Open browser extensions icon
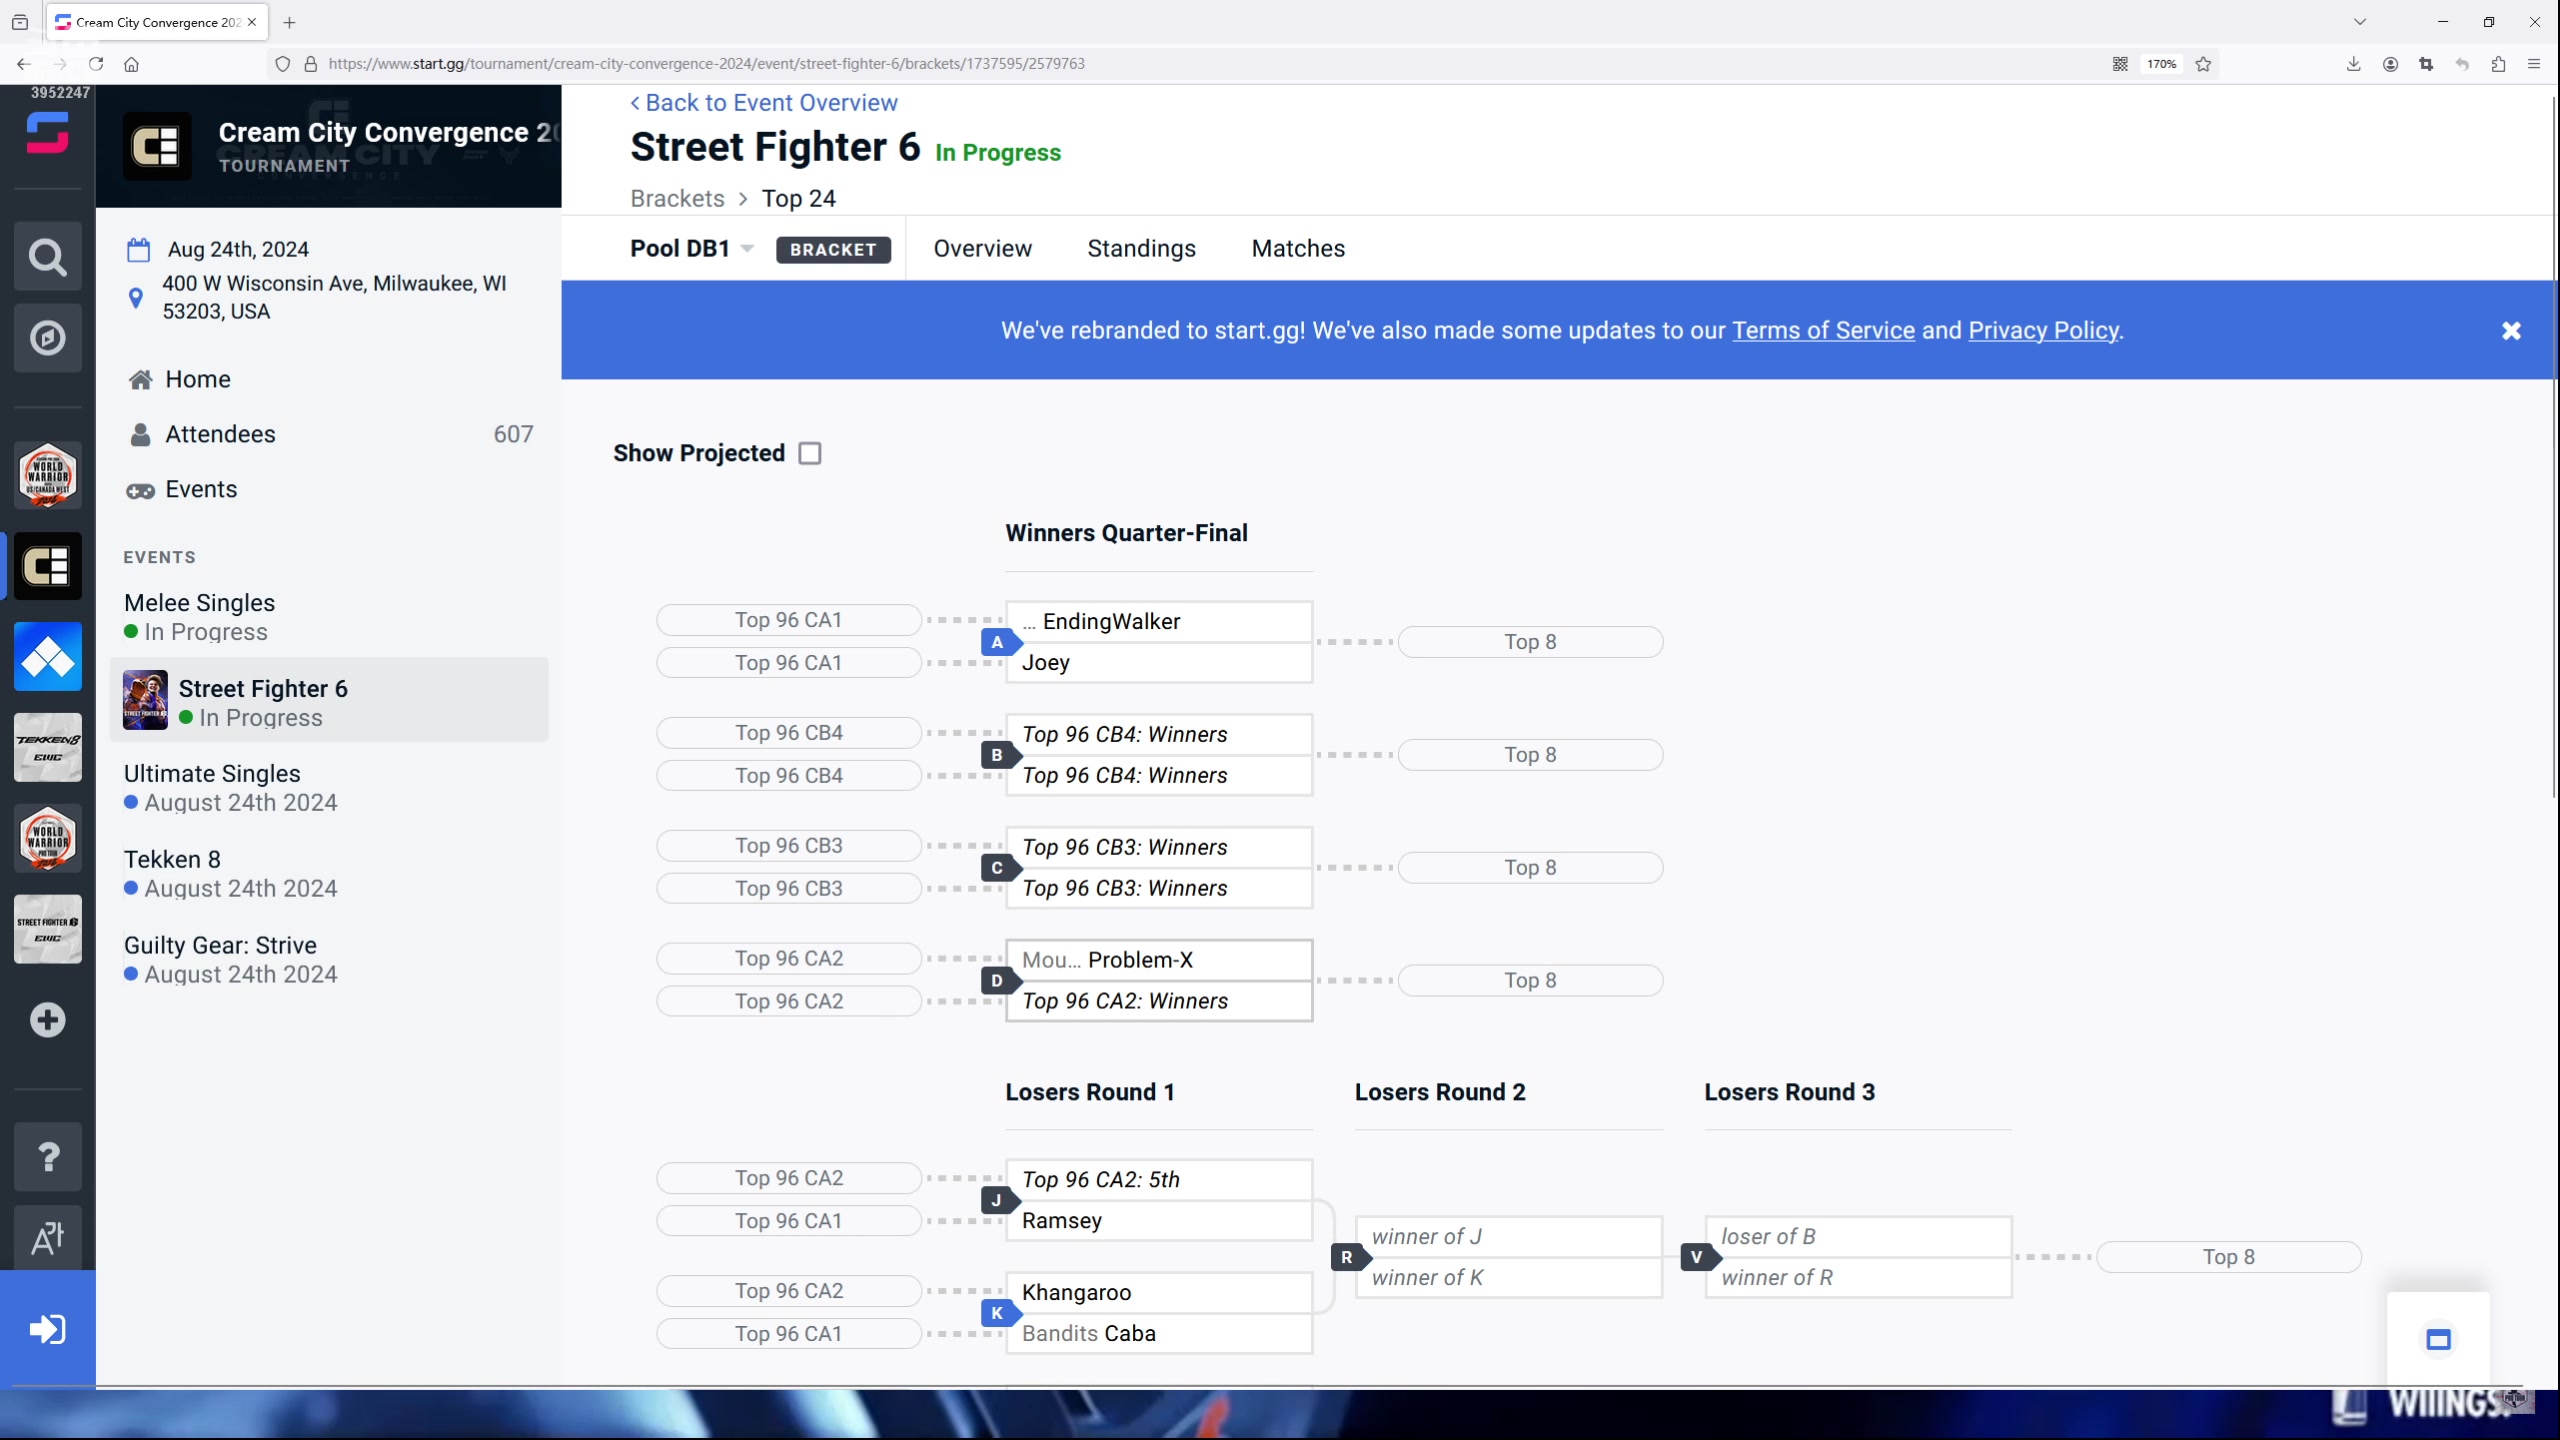Screen dimensions: 2560x1440 point(2498,64)
